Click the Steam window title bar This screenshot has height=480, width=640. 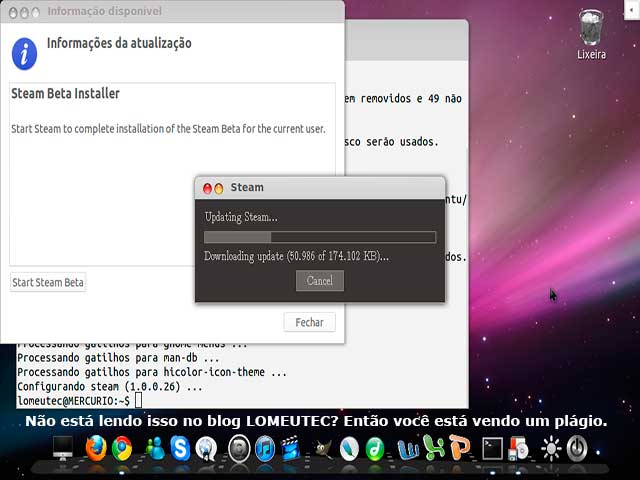click(x=320, y=188)
